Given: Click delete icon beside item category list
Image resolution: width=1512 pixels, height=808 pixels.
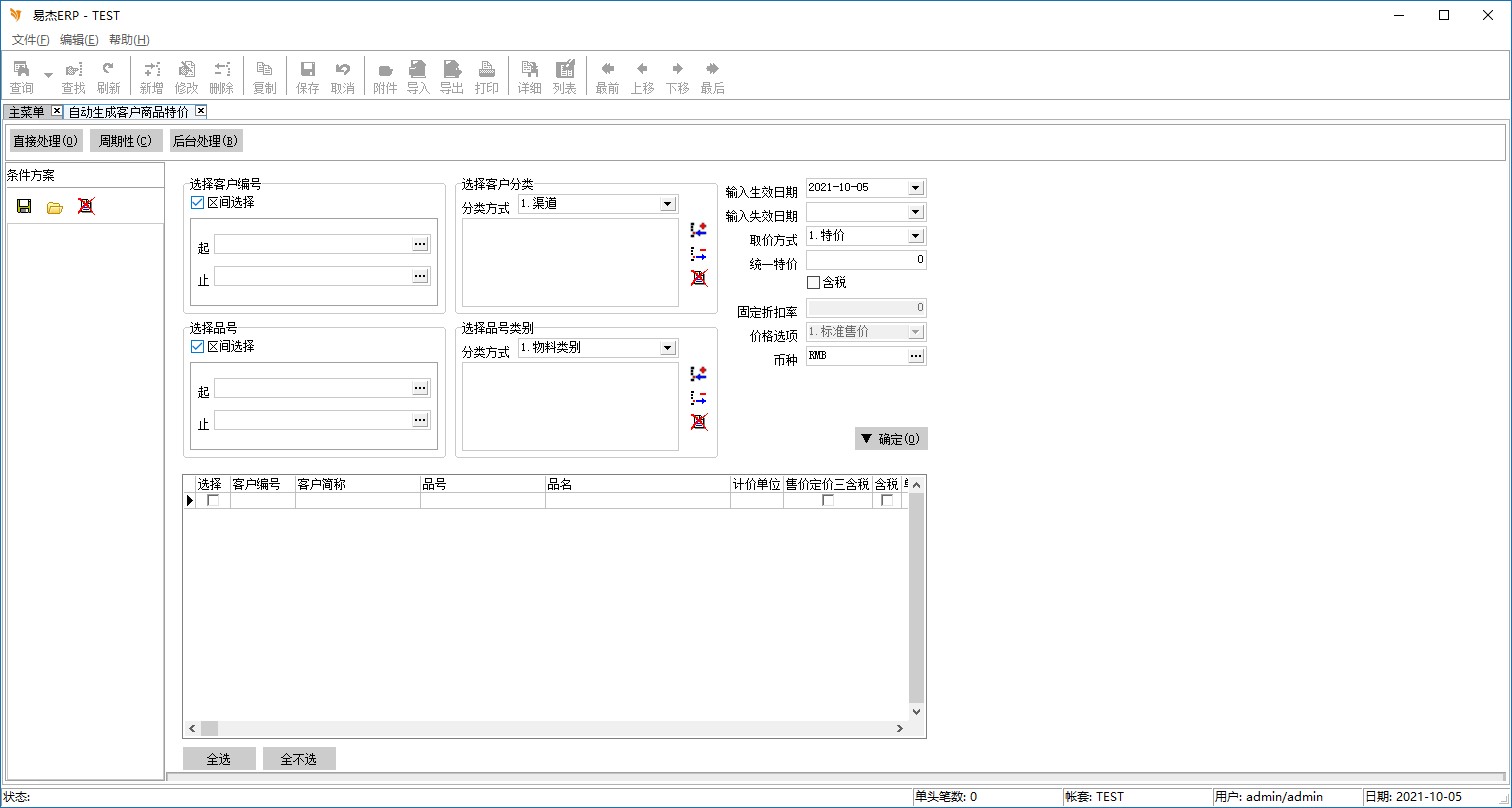Looking at the screenshot, I should pos(699,422).
